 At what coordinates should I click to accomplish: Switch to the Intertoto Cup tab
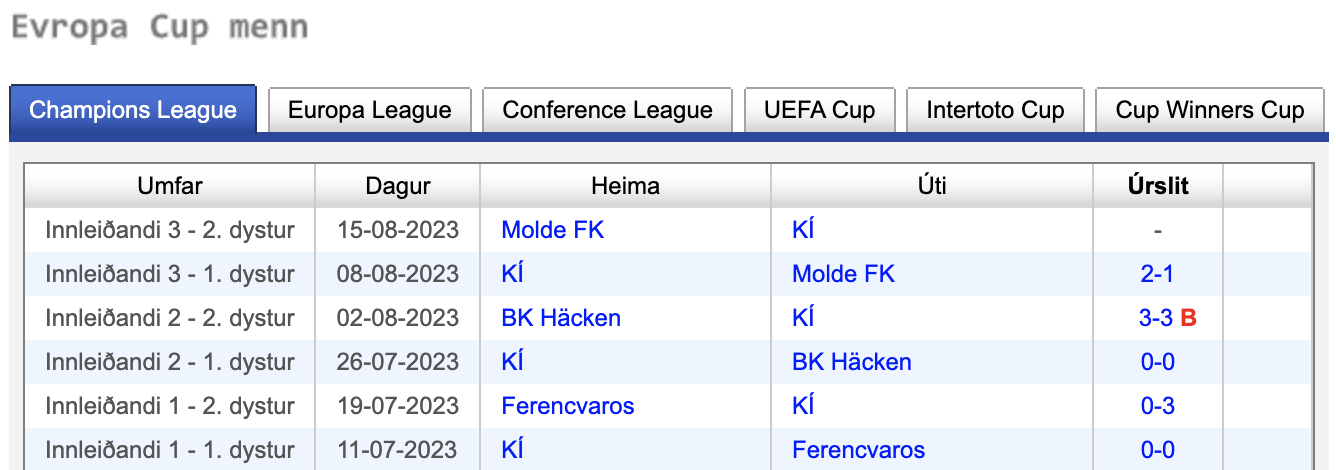(995, 110)
